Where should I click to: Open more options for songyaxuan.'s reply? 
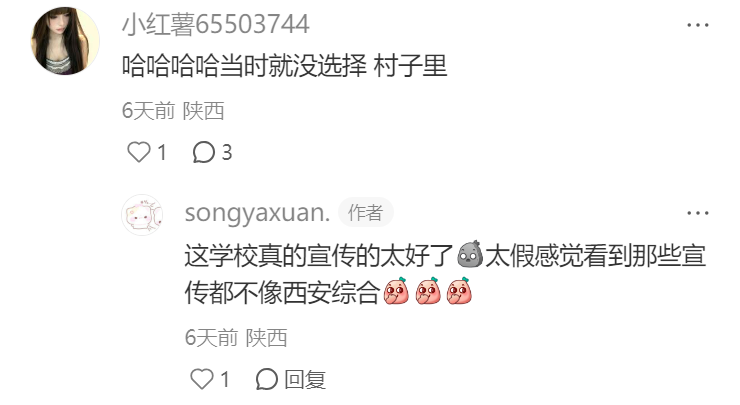pyautogui.click(x=698, y=213)
